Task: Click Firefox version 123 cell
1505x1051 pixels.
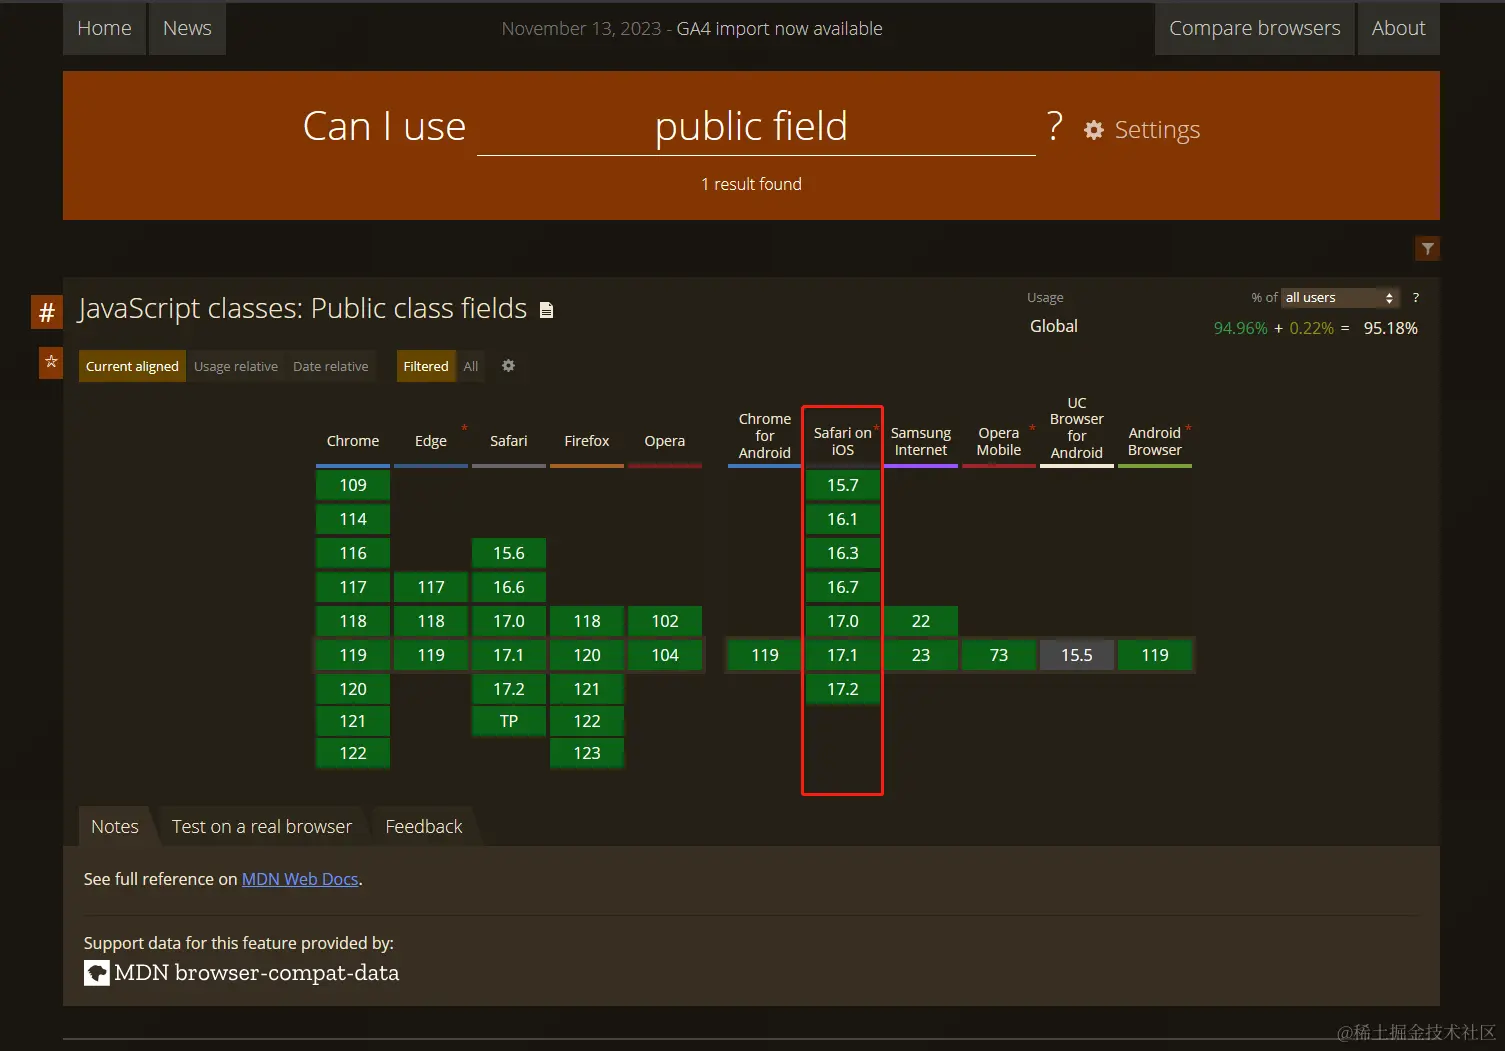Action: 587,753
